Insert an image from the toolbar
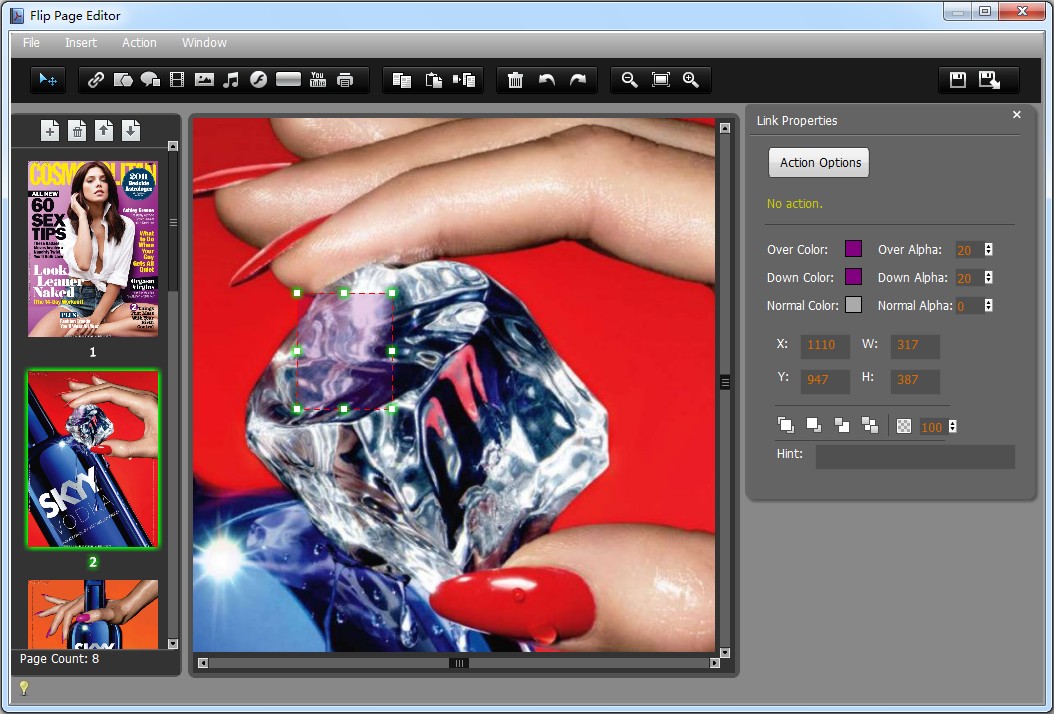This screenshot has height=714, width=1054. pyautogui.click(x=204, y=80)
